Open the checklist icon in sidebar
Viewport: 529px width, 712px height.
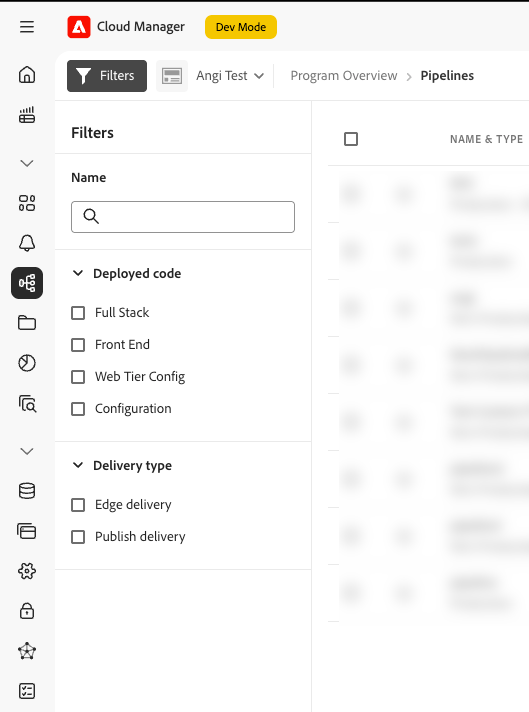pos(27,691)
